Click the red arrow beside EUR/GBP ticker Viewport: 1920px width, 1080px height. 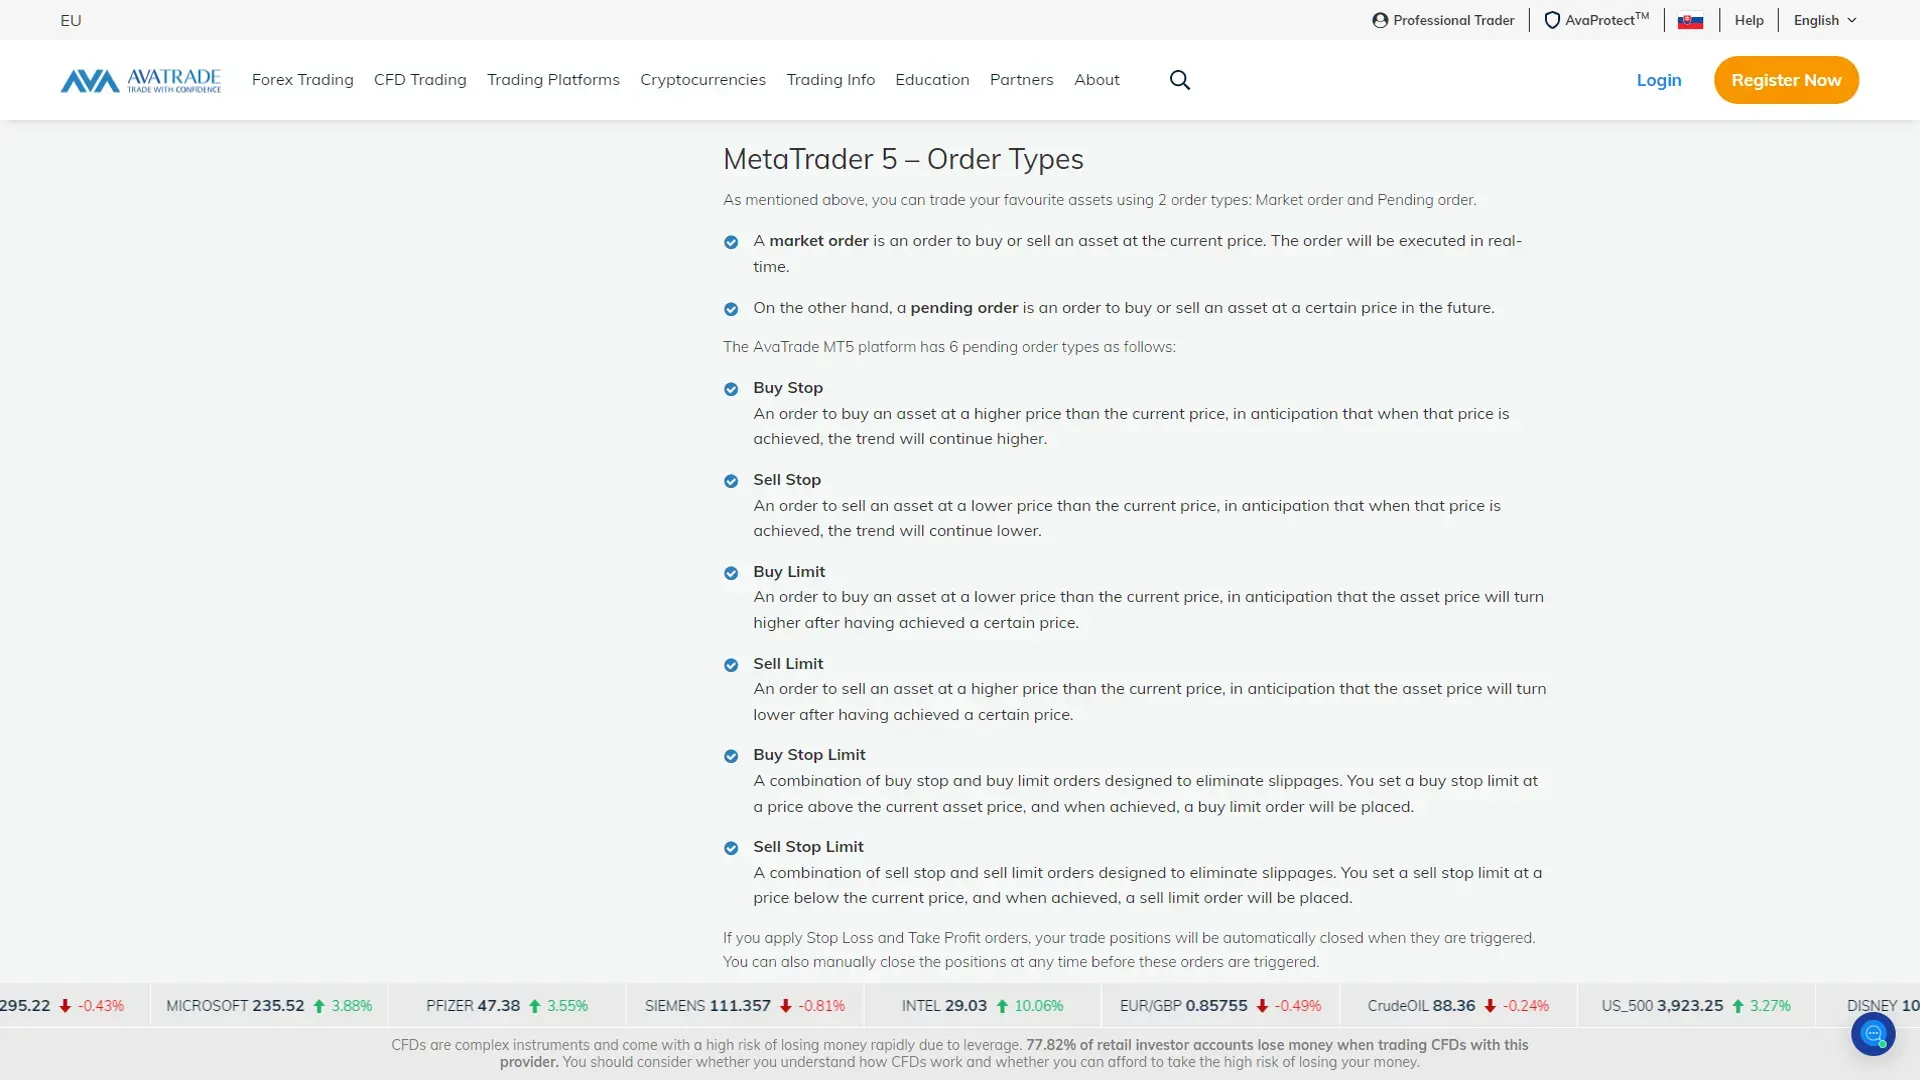coord(1262,1006)
